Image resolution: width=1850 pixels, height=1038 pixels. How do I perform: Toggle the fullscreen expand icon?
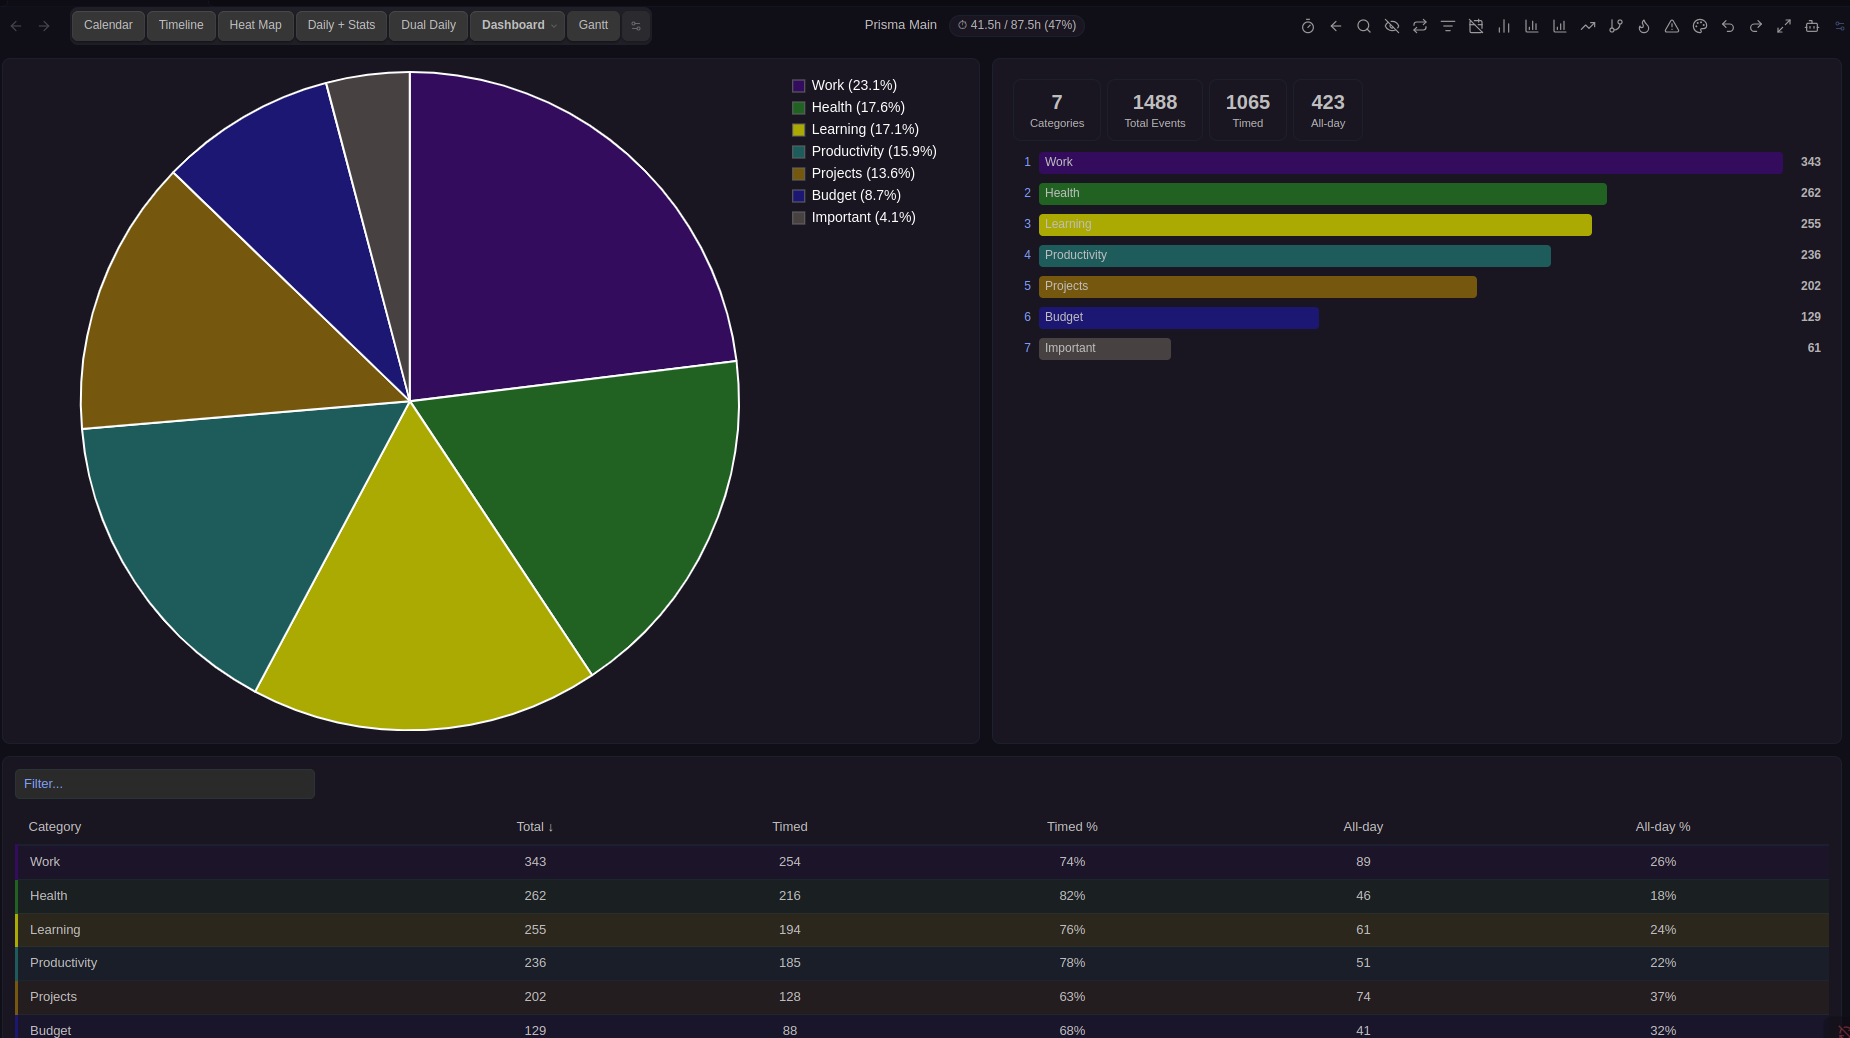point(1783,26)
